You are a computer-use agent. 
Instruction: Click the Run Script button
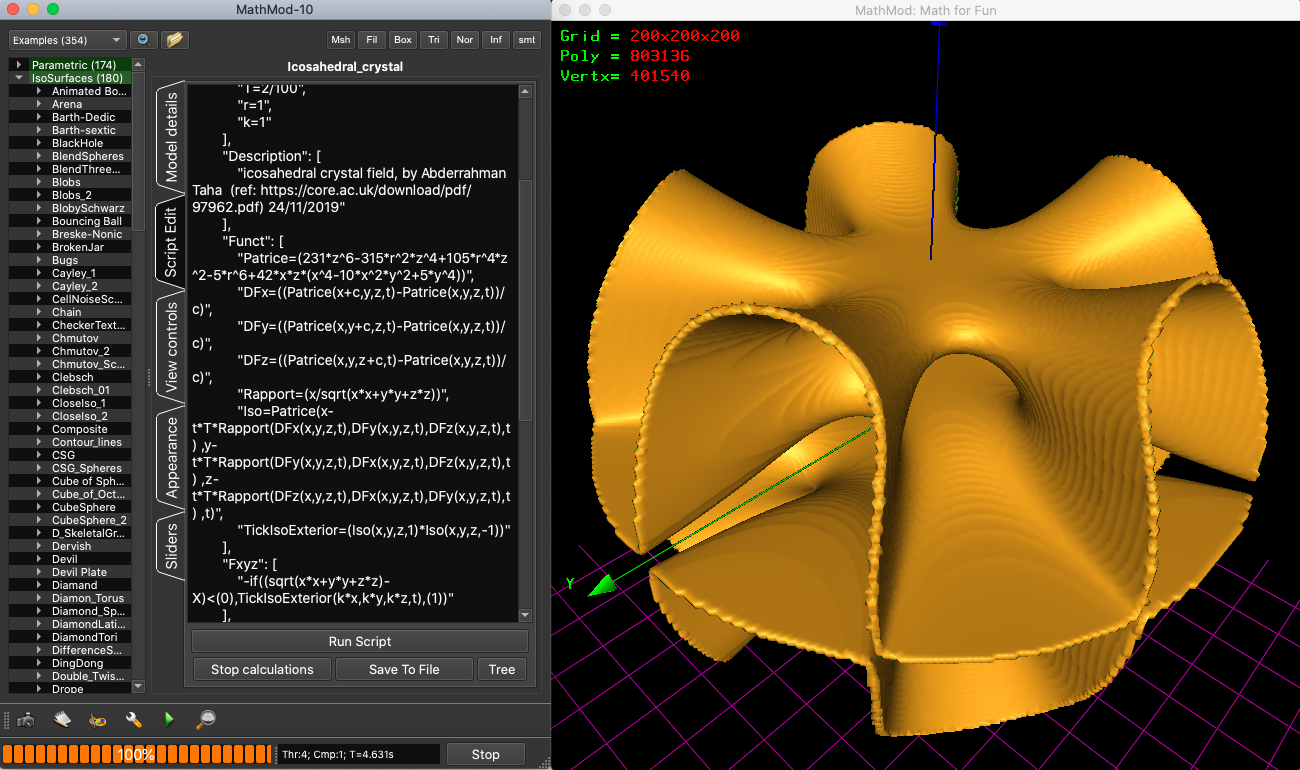tap(359, 641)
